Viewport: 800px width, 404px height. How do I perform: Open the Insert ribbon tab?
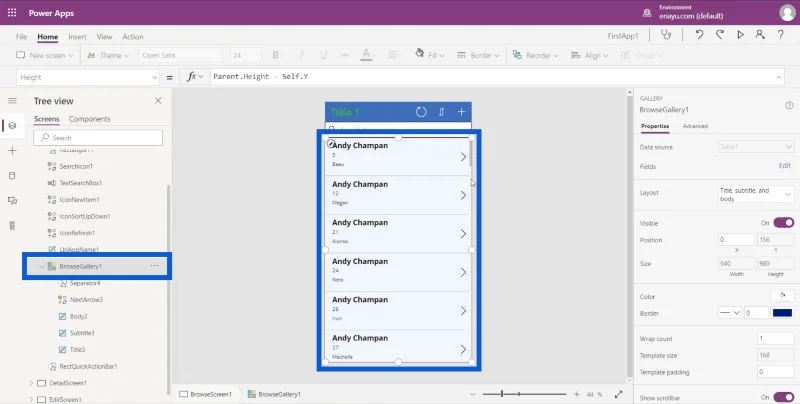(77, 37)
